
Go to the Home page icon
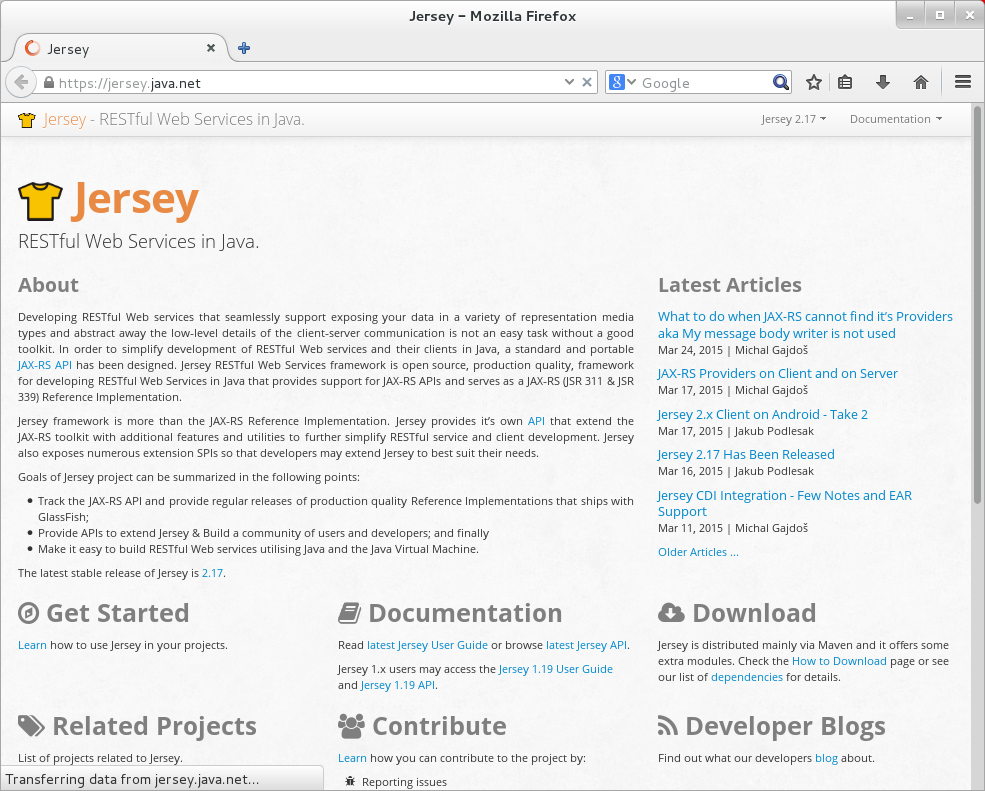(x=921, y=82)
